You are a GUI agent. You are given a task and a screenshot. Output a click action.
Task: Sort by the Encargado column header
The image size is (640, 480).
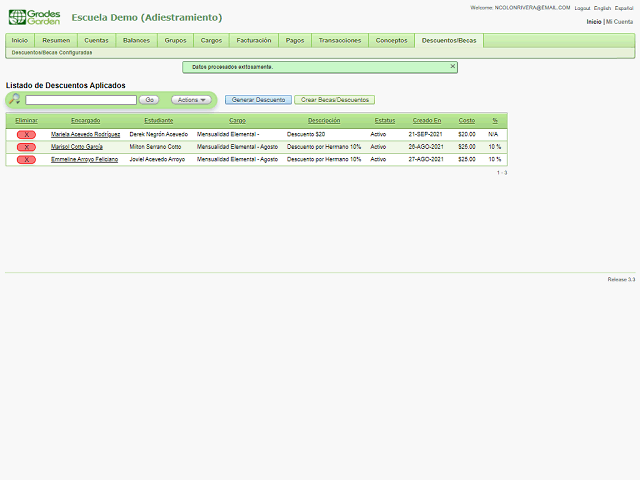tap(85, 120)
